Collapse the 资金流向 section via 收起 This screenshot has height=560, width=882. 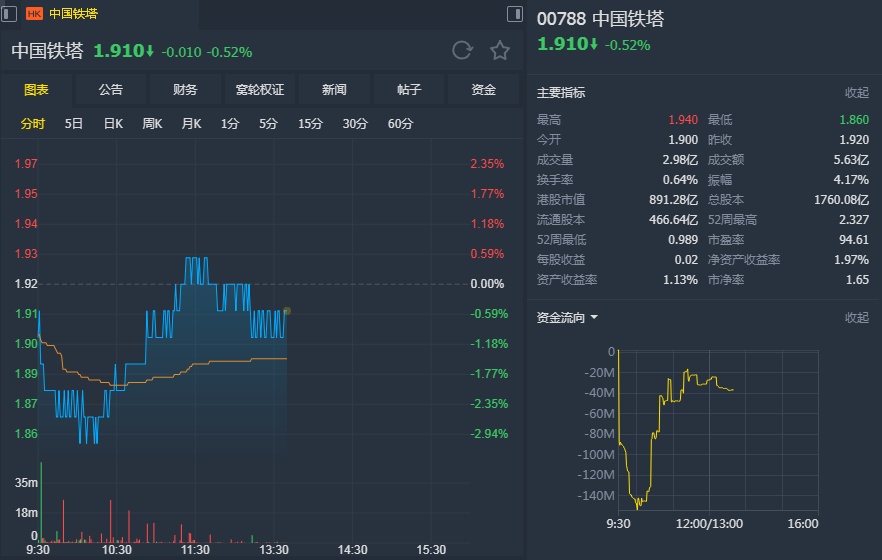pyautogui.click(x=857, y=318)
